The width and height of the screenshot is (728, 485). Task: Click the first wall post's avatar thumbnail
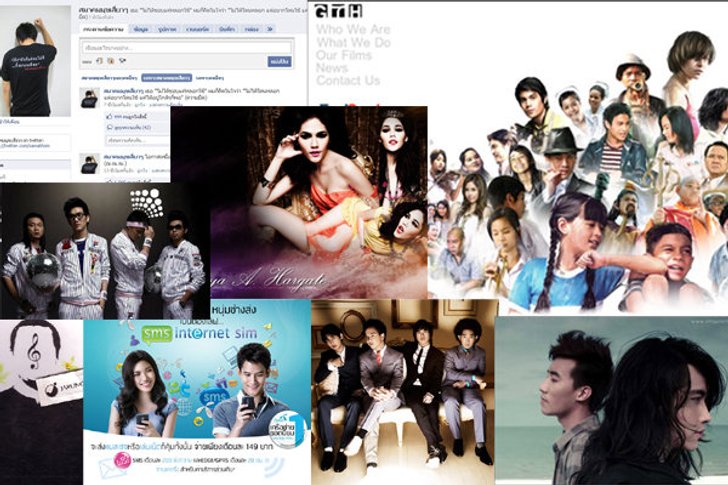[x=89, y=98]
